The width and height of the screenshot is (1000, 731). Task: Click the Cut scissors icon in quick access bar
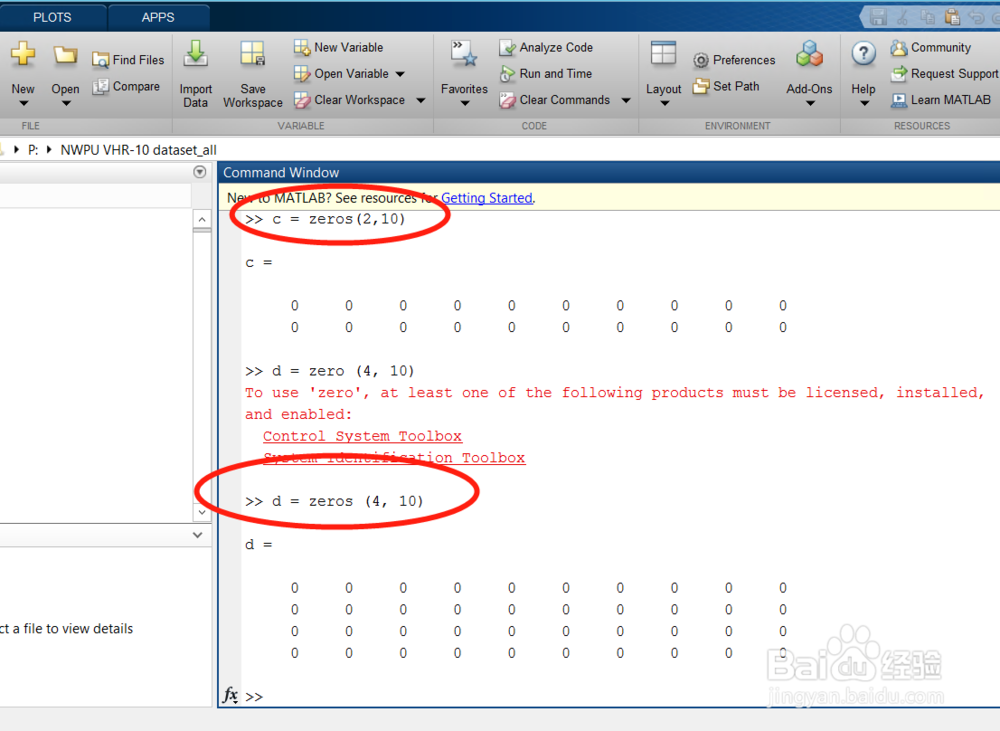click(902, 17)
